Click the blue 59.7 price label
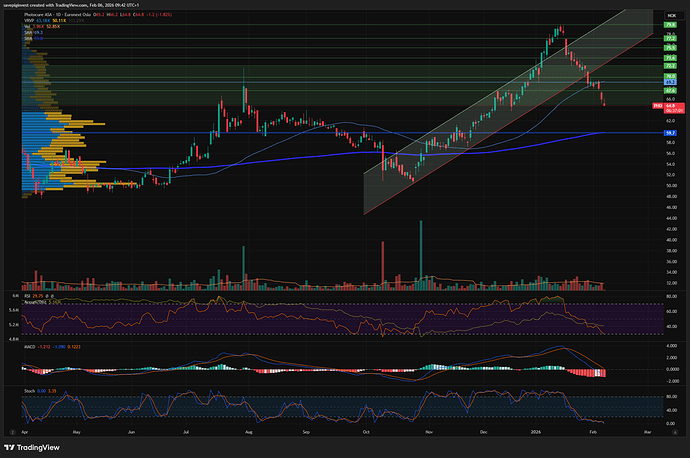This screenshot has height=458, width=690. pos(670,132)
